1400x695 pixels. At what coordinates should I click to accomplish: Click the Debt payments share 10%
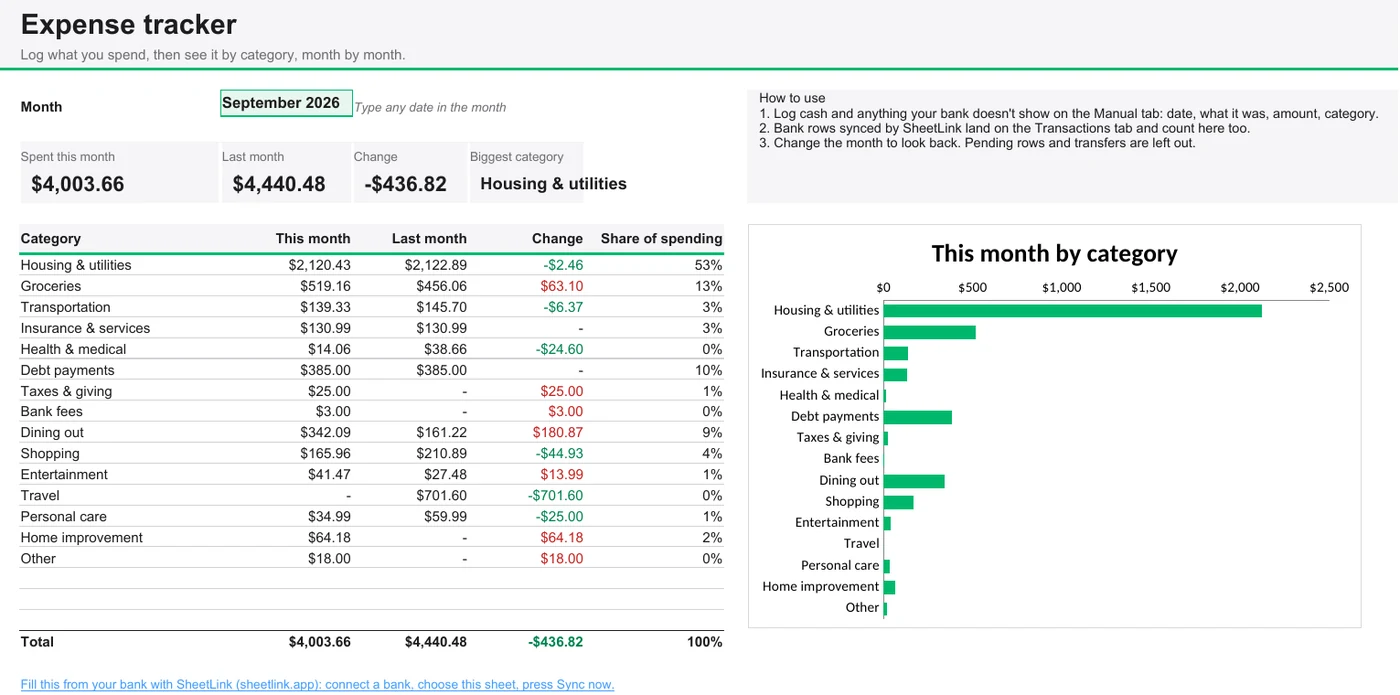click(709, 370)
